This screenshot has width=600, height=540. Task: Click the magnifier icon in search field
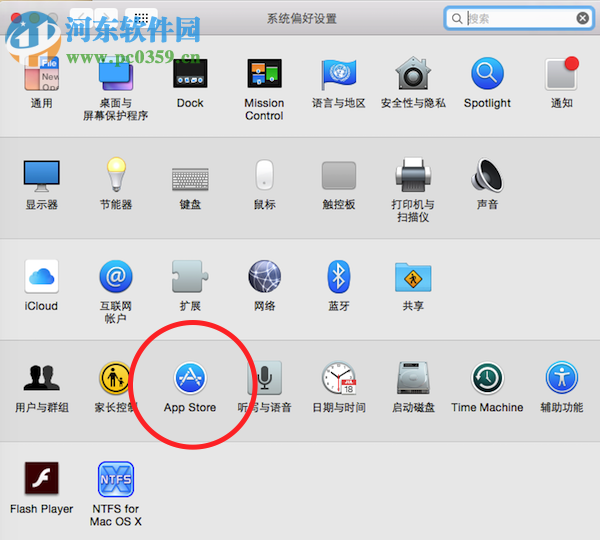(457, 18)
